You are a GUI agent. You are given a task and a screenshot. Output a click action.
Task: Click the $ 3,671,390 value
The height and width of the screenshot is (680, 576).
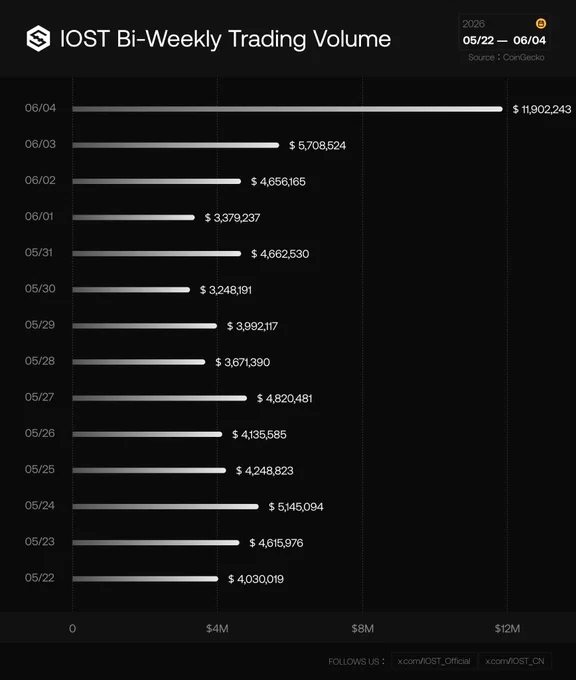tap(242, 362)
